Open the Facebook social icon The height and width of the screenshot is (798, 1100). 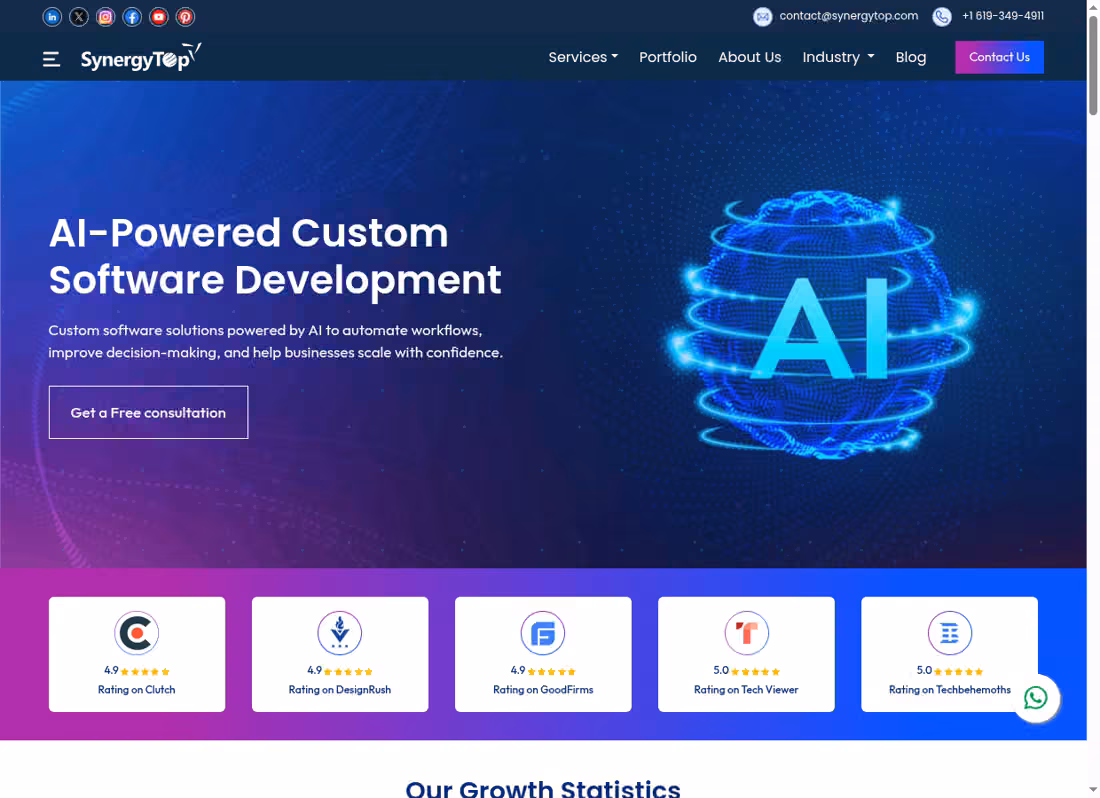(x=132, y=17)
